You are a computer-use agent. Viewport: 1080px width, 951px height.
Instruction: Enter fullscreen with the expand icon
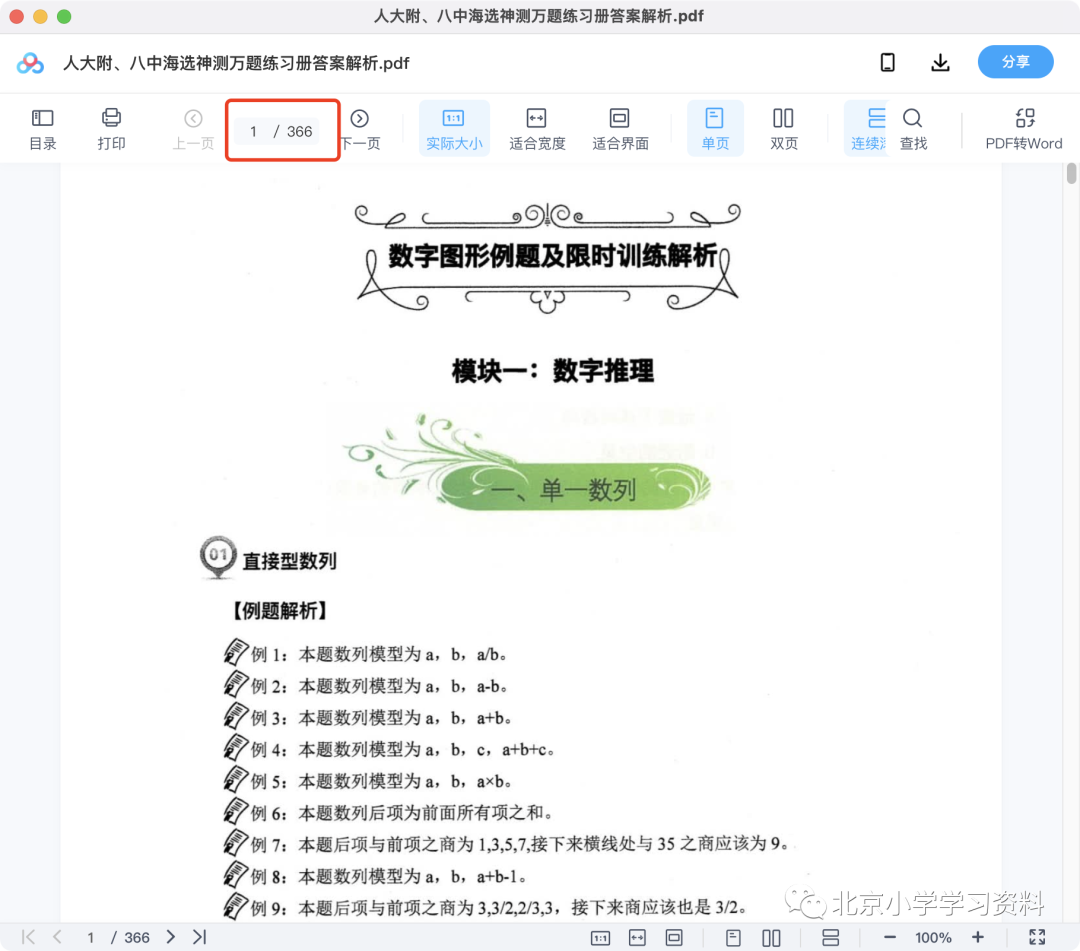pos(1037,937)
